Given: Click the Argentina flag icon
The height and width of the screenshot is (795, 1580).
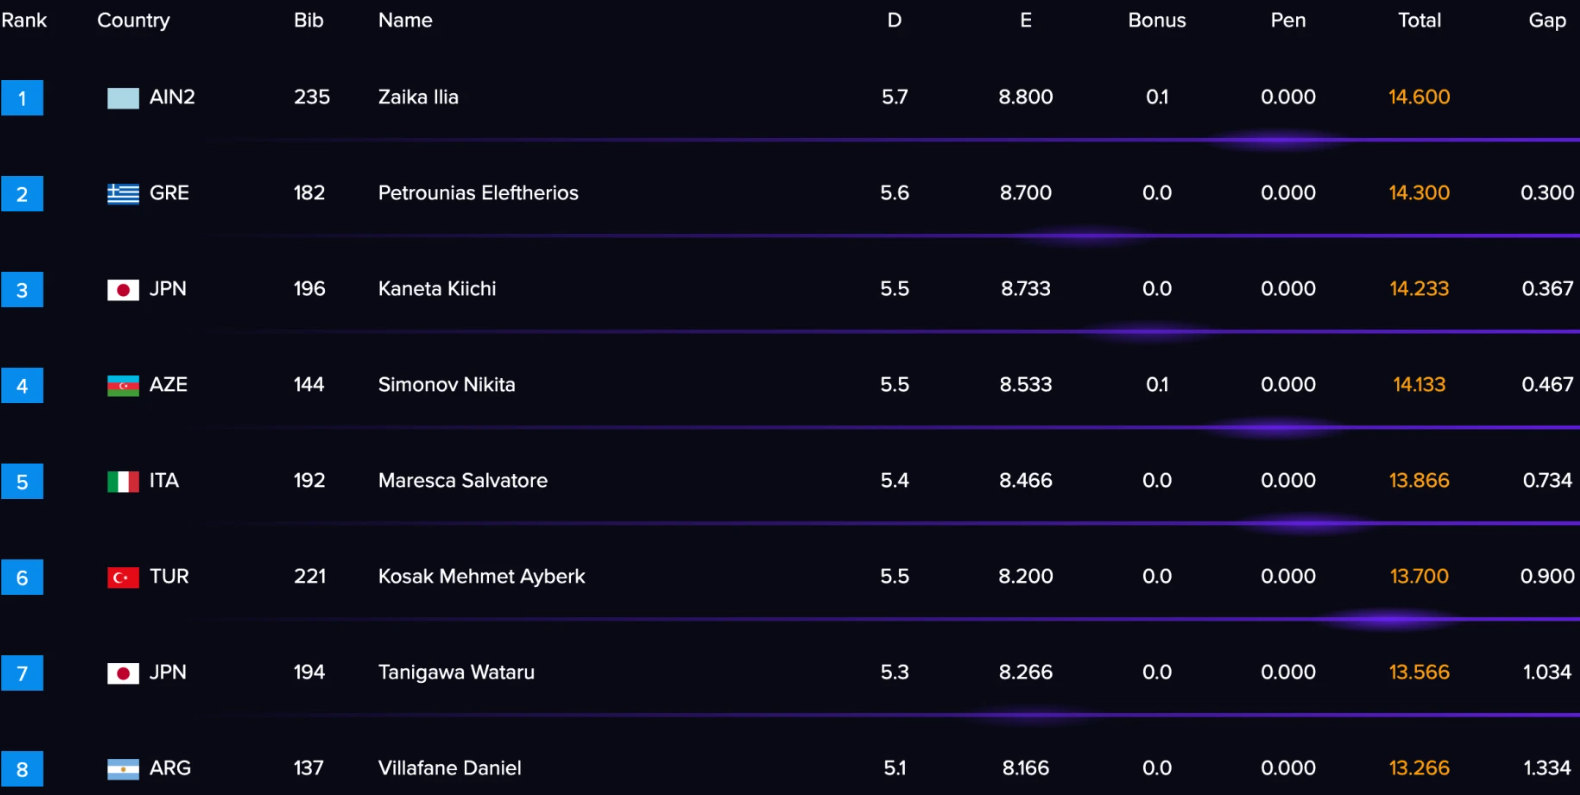Looking at the screenshot, I should point(123,769).
